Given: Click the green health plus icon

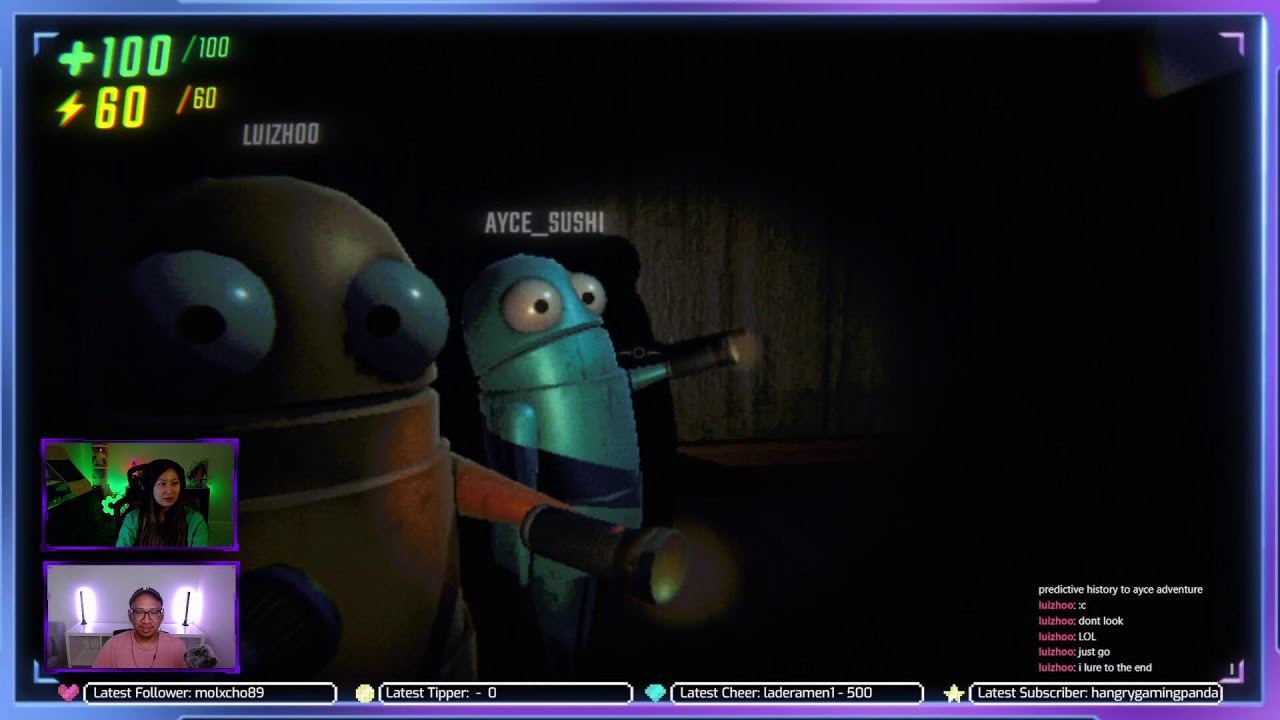Looking at the screenshot, I should tap(75, 59).
